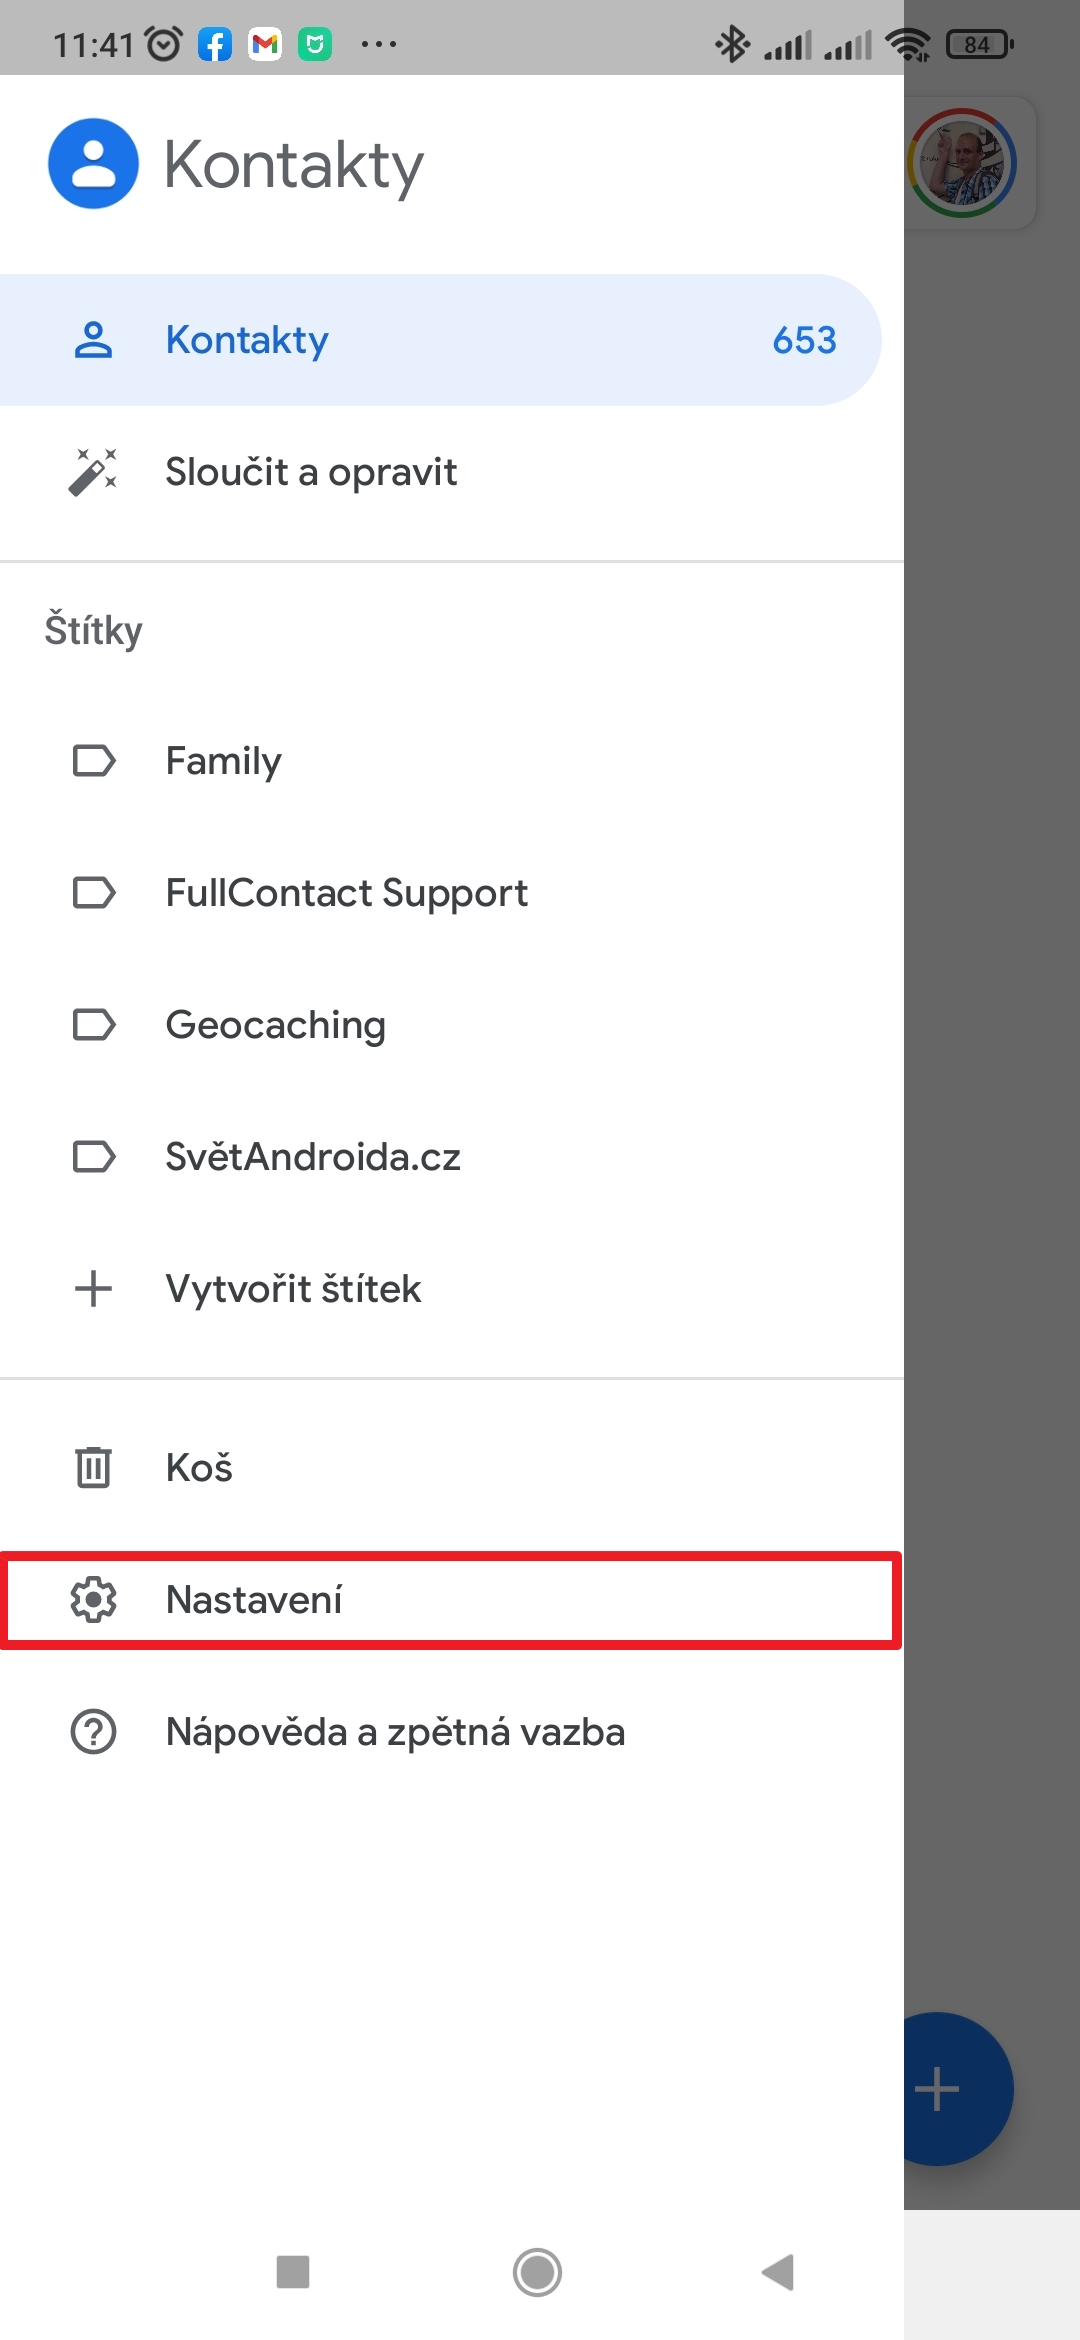Open the Family label

[223, 761]
